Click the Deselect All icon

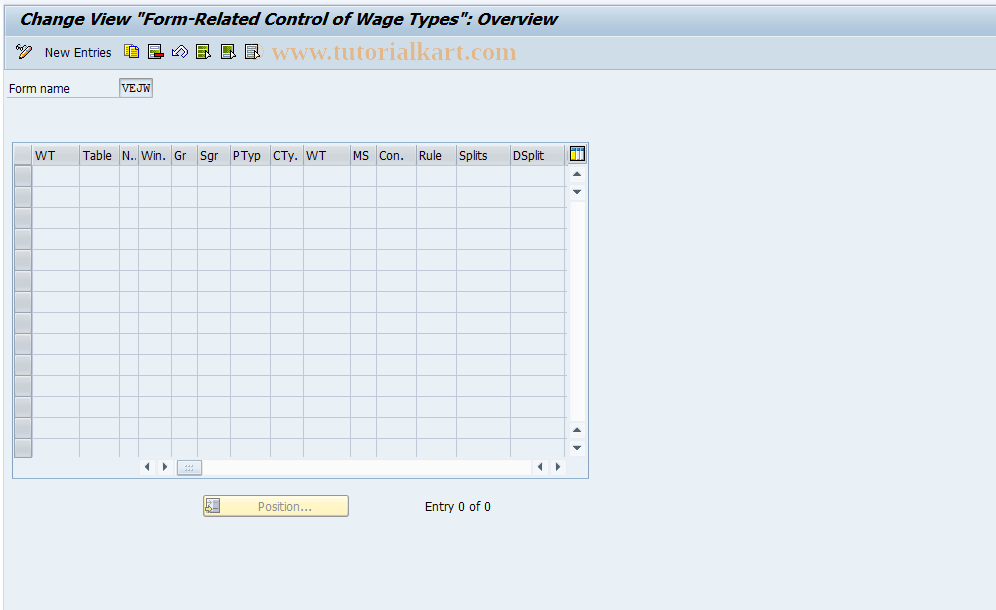coord(252,52)
